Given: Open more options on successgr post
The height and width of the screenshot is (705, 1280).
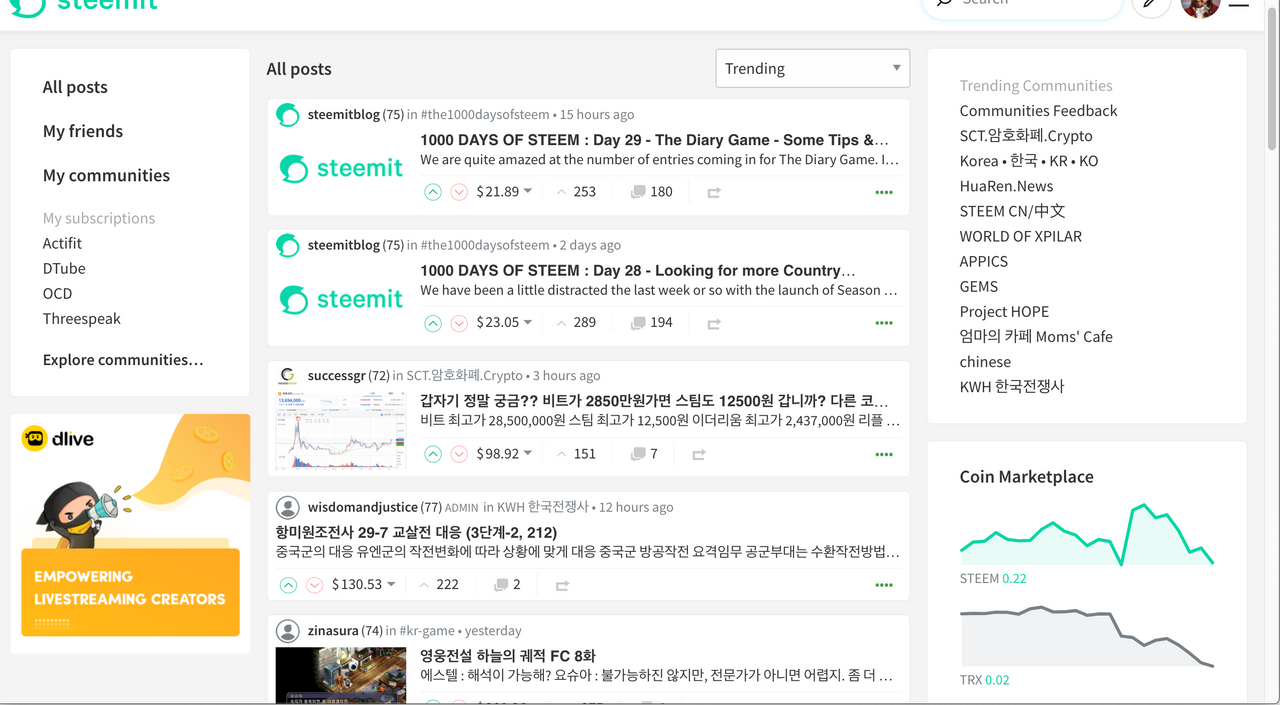Looking at the screenshot, I should tap(884, 454).
